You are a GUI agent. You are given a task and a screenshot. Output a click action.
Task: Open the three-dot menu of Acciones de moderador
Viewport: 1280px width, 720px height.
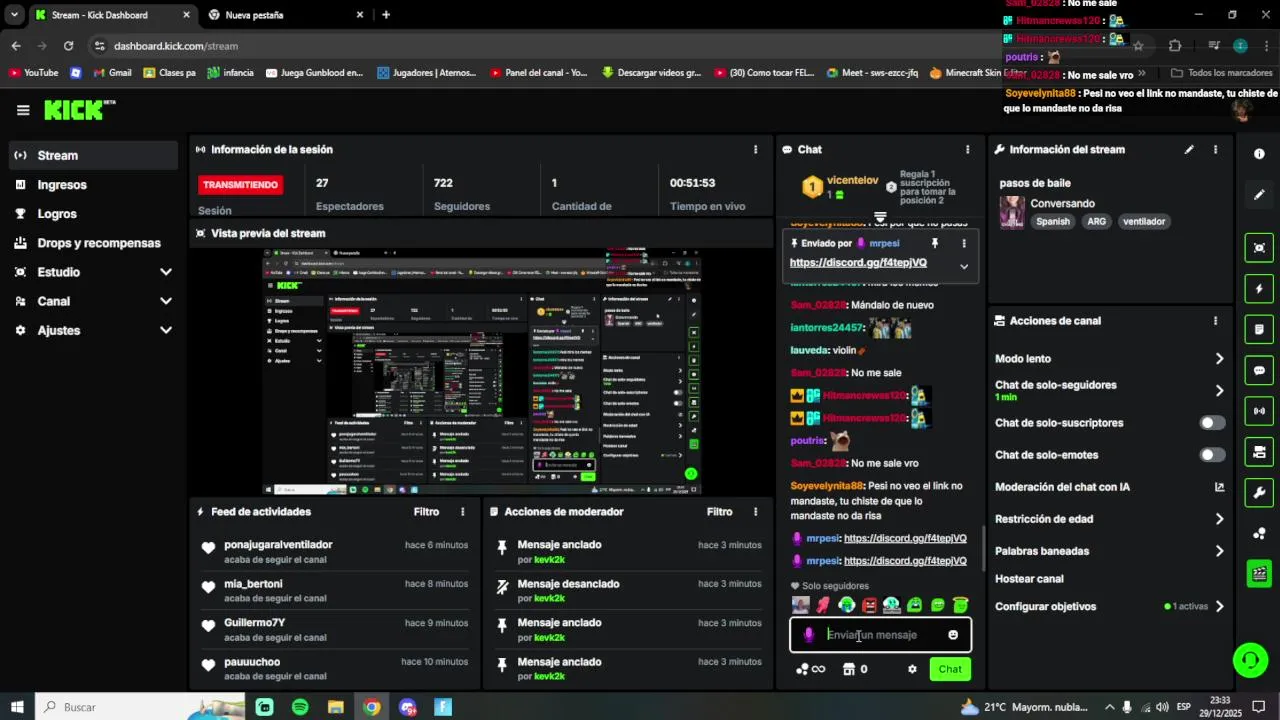point(755,511)
